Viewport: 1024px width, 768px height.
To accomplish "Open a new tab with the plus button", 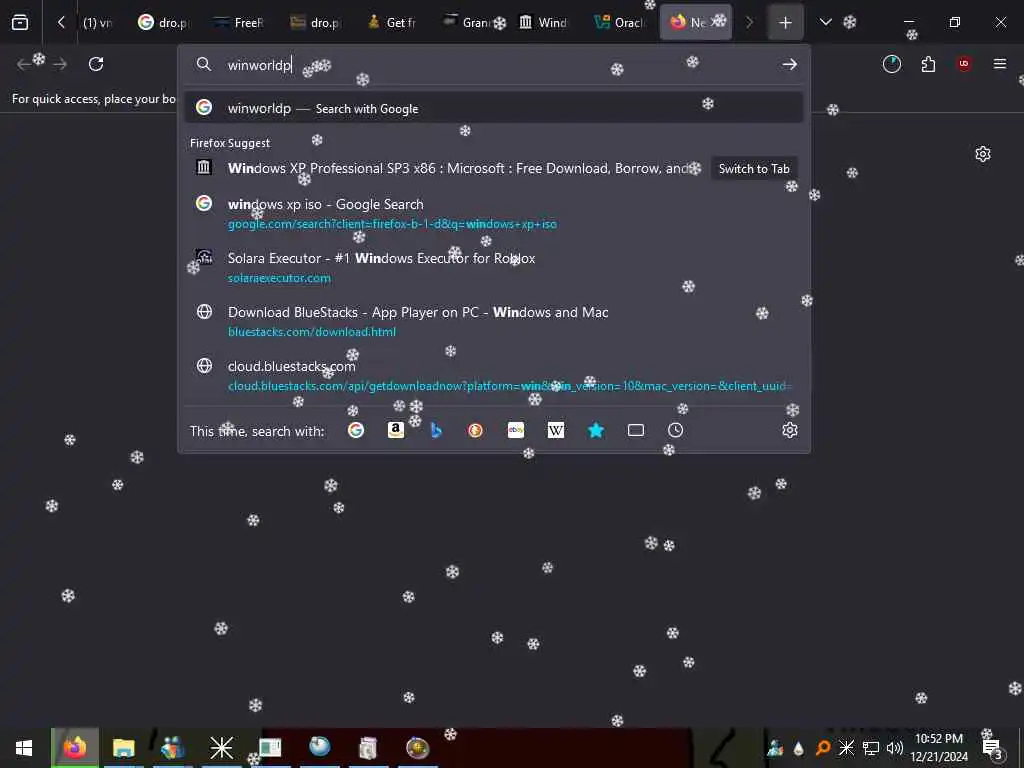I will click(x=785, y=22).
